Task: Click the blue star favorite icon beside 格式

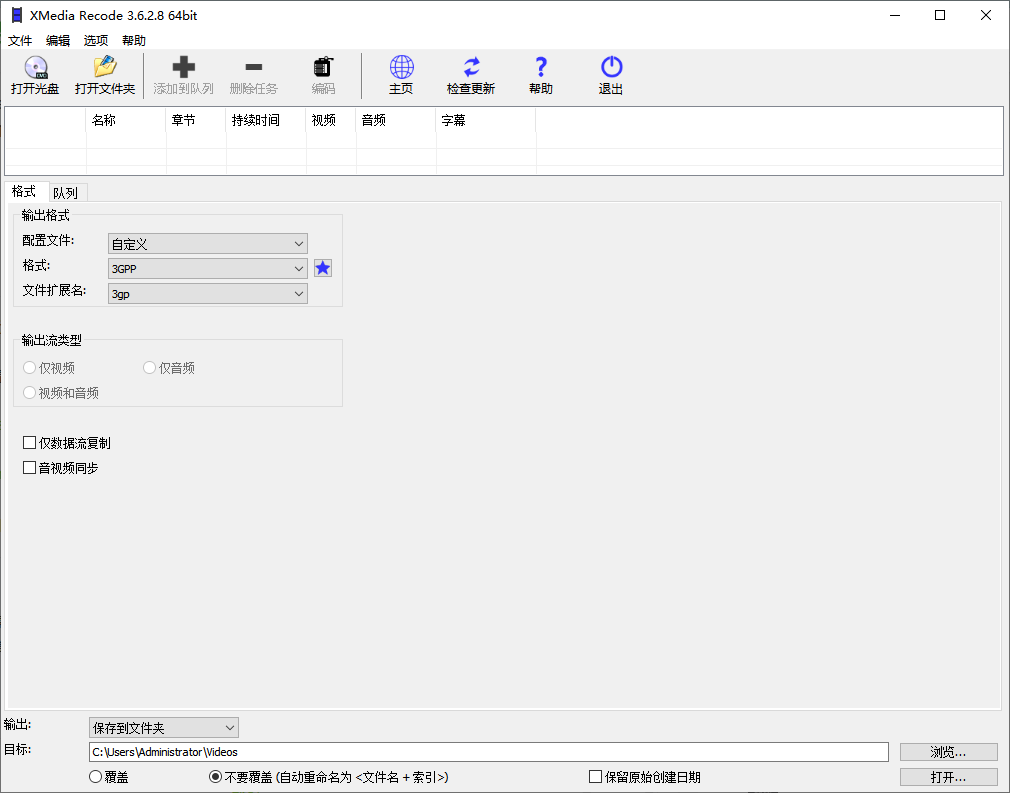Action: click(322, 268)
